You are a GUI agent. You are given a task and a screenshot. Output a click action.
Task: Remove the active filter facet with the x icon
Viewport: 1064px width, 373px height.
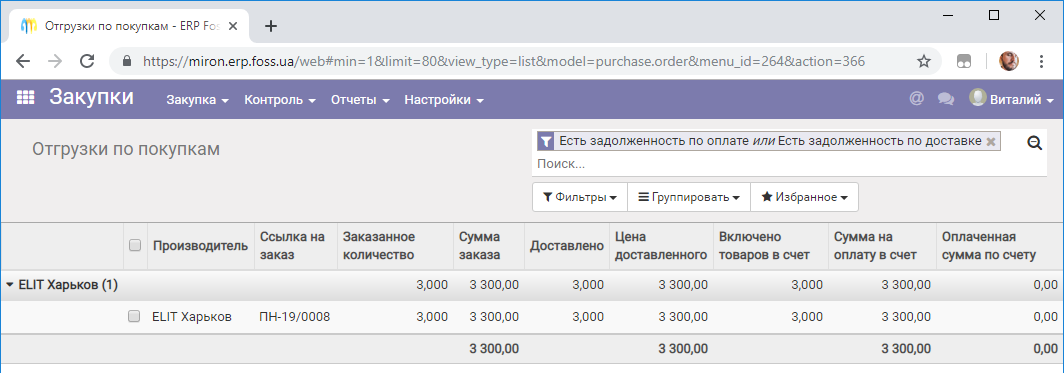point(990,141)
